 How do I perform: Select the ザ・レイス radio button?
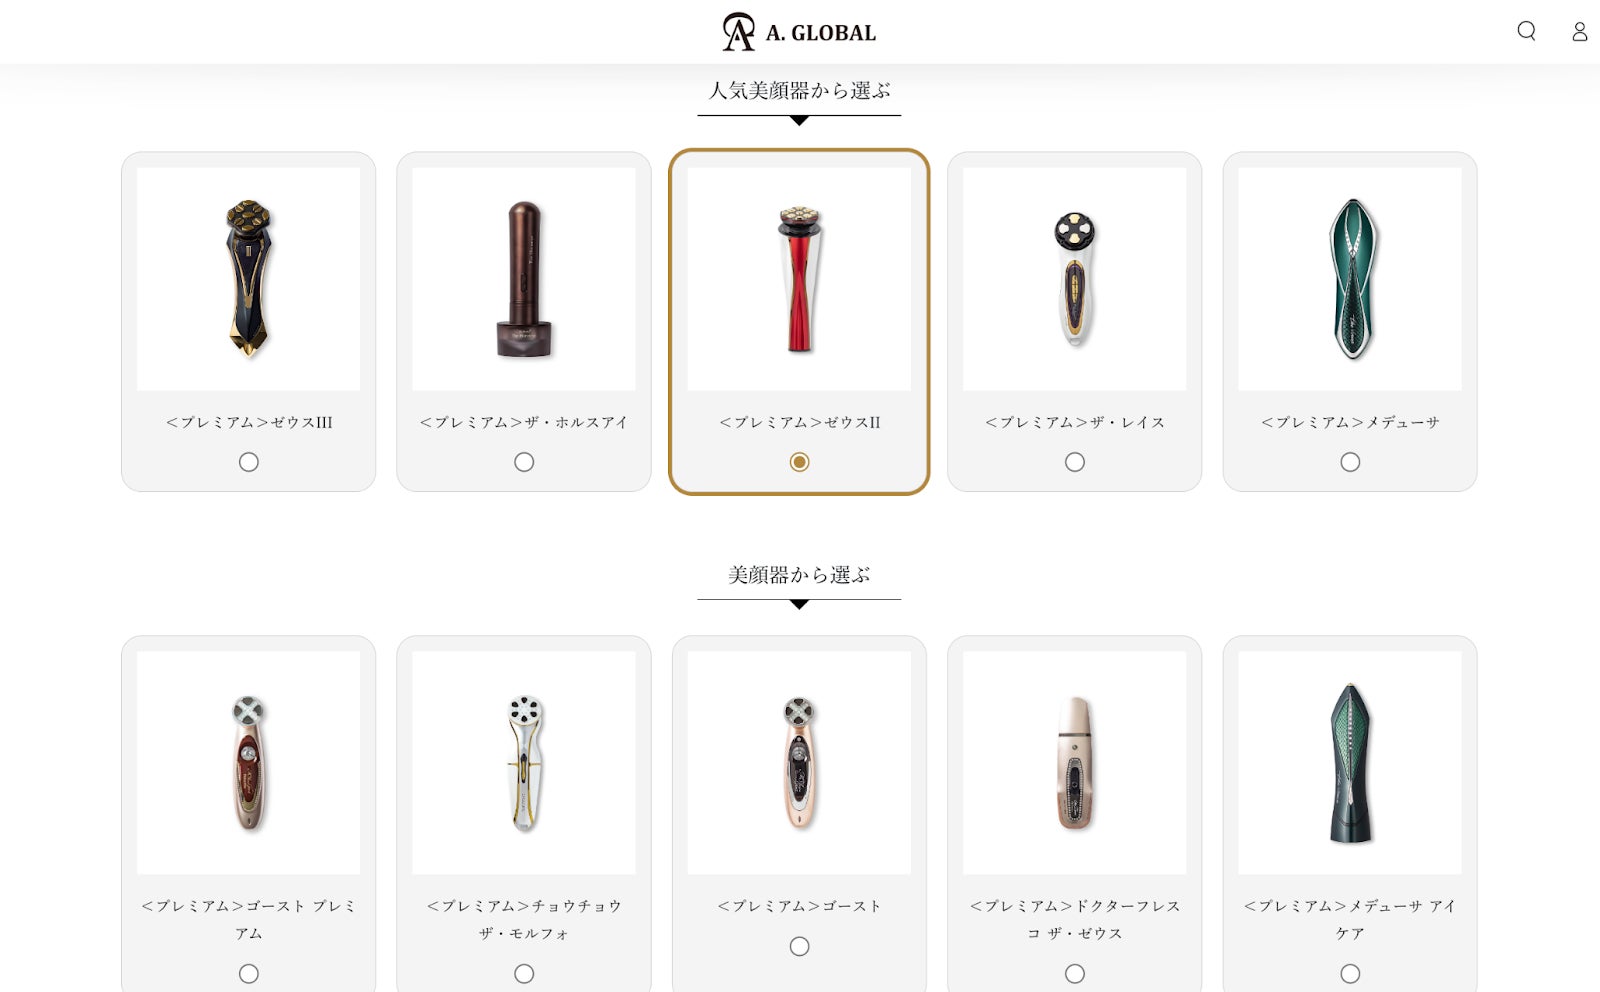(1075, 462)
